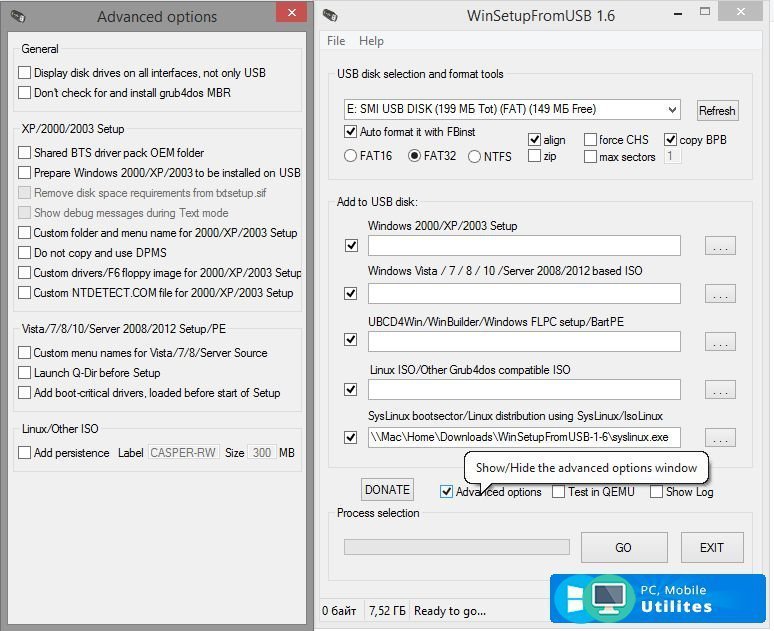Uncheck SysLinux bootsector checkbox
Screen dimensions: 774x631
350,437
